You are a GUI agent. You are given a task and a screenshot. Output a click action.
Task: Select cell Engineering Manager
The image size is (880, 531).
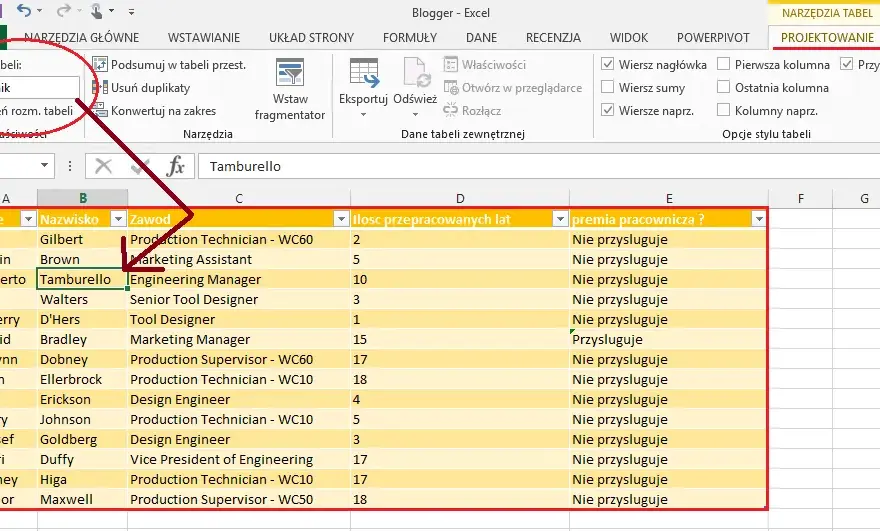tap(239, 279)
